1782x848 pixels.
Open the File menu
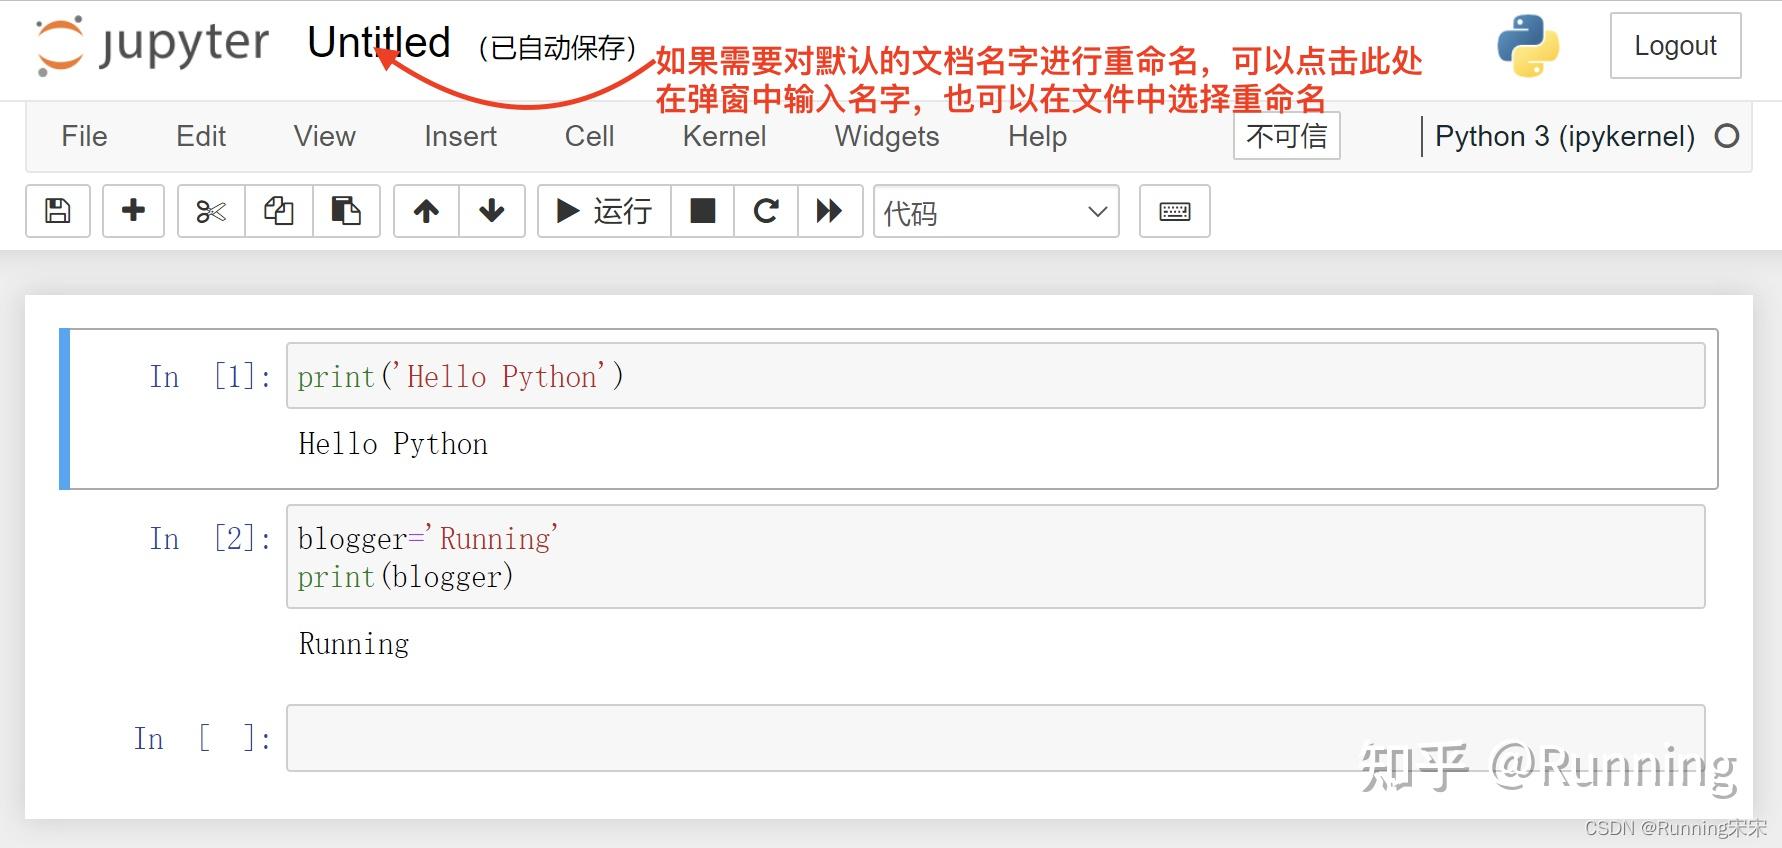[84, 136]
